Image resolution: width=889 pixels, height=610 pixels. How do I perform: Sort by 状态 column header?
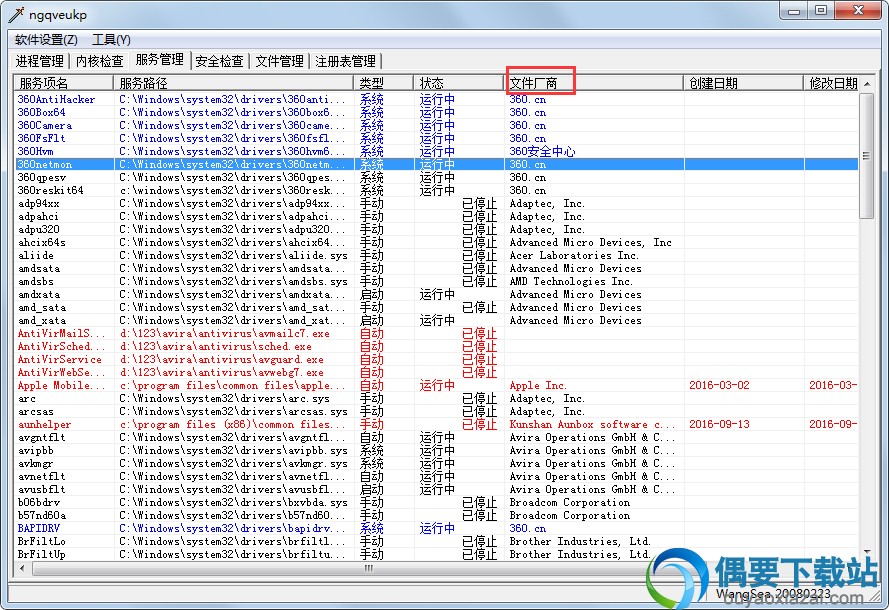click(x=459, y=83)
